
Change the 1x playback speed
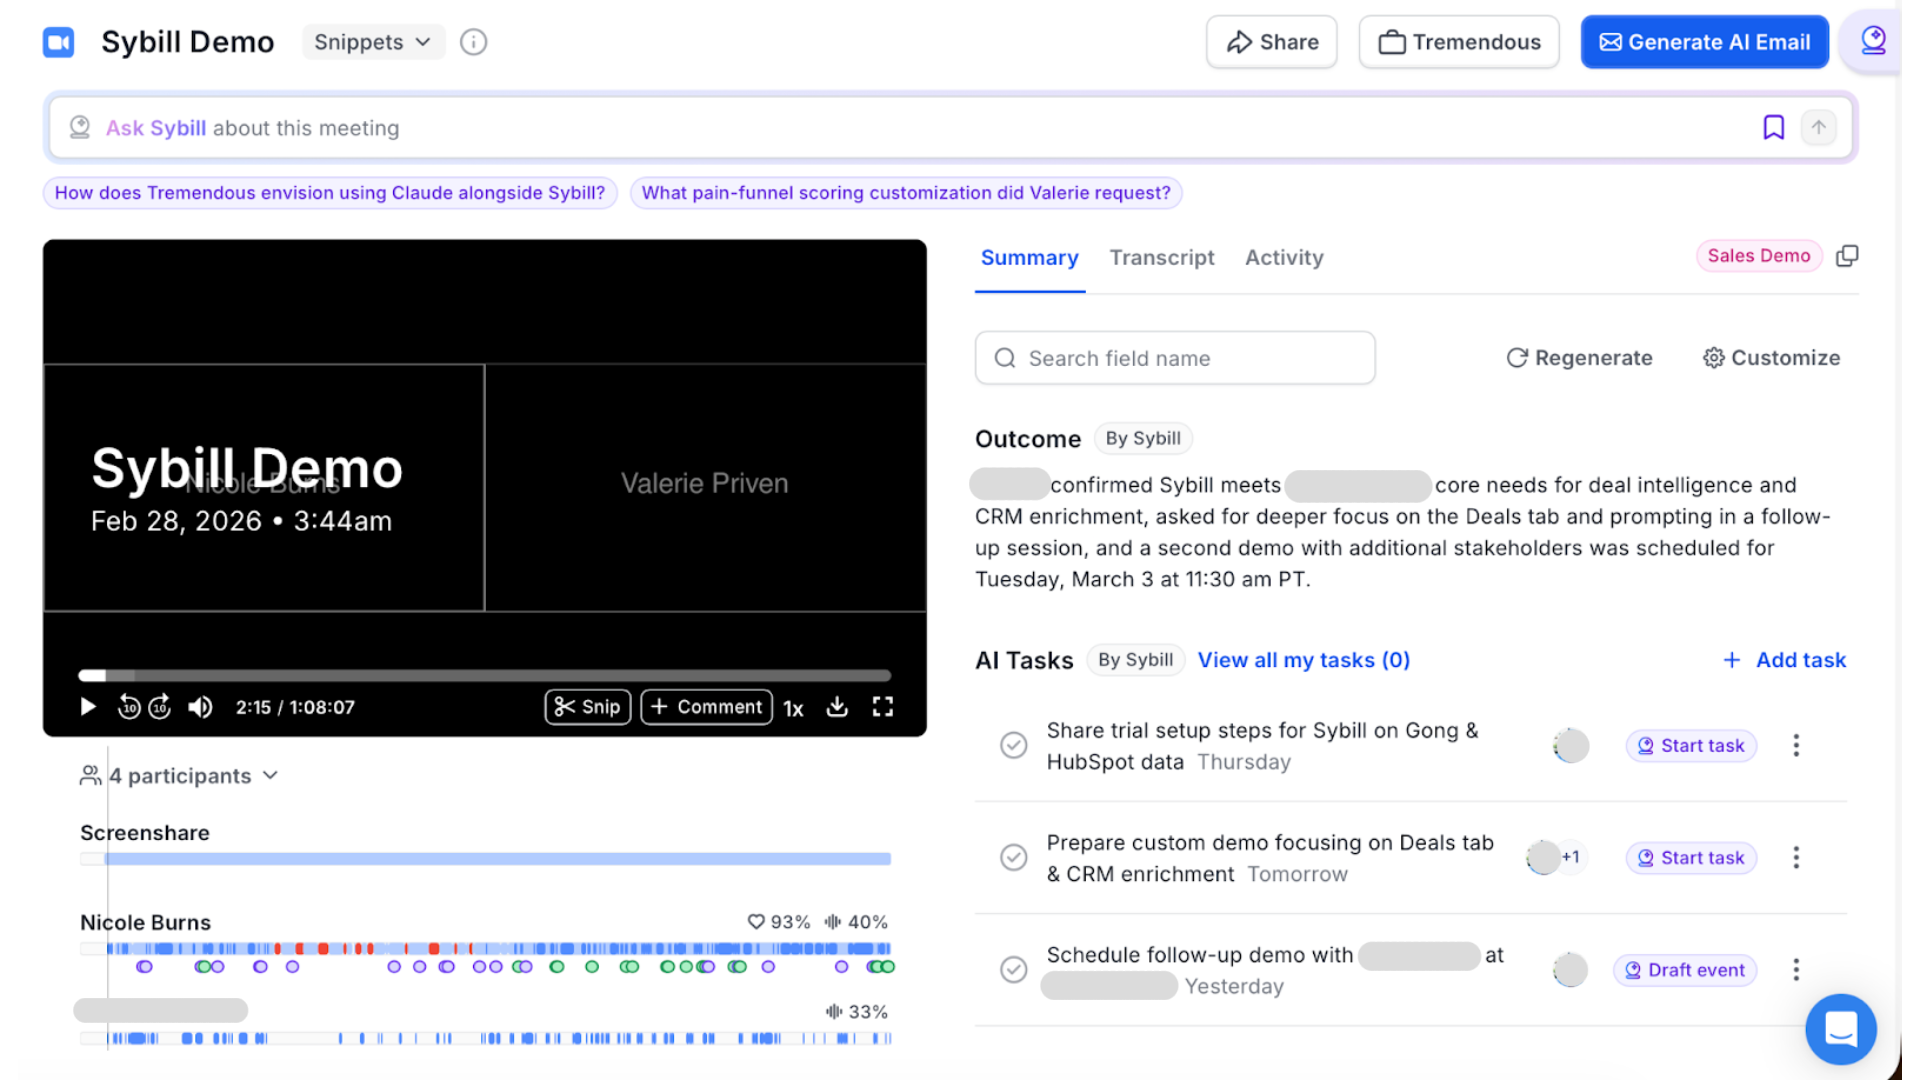[793, 708]
